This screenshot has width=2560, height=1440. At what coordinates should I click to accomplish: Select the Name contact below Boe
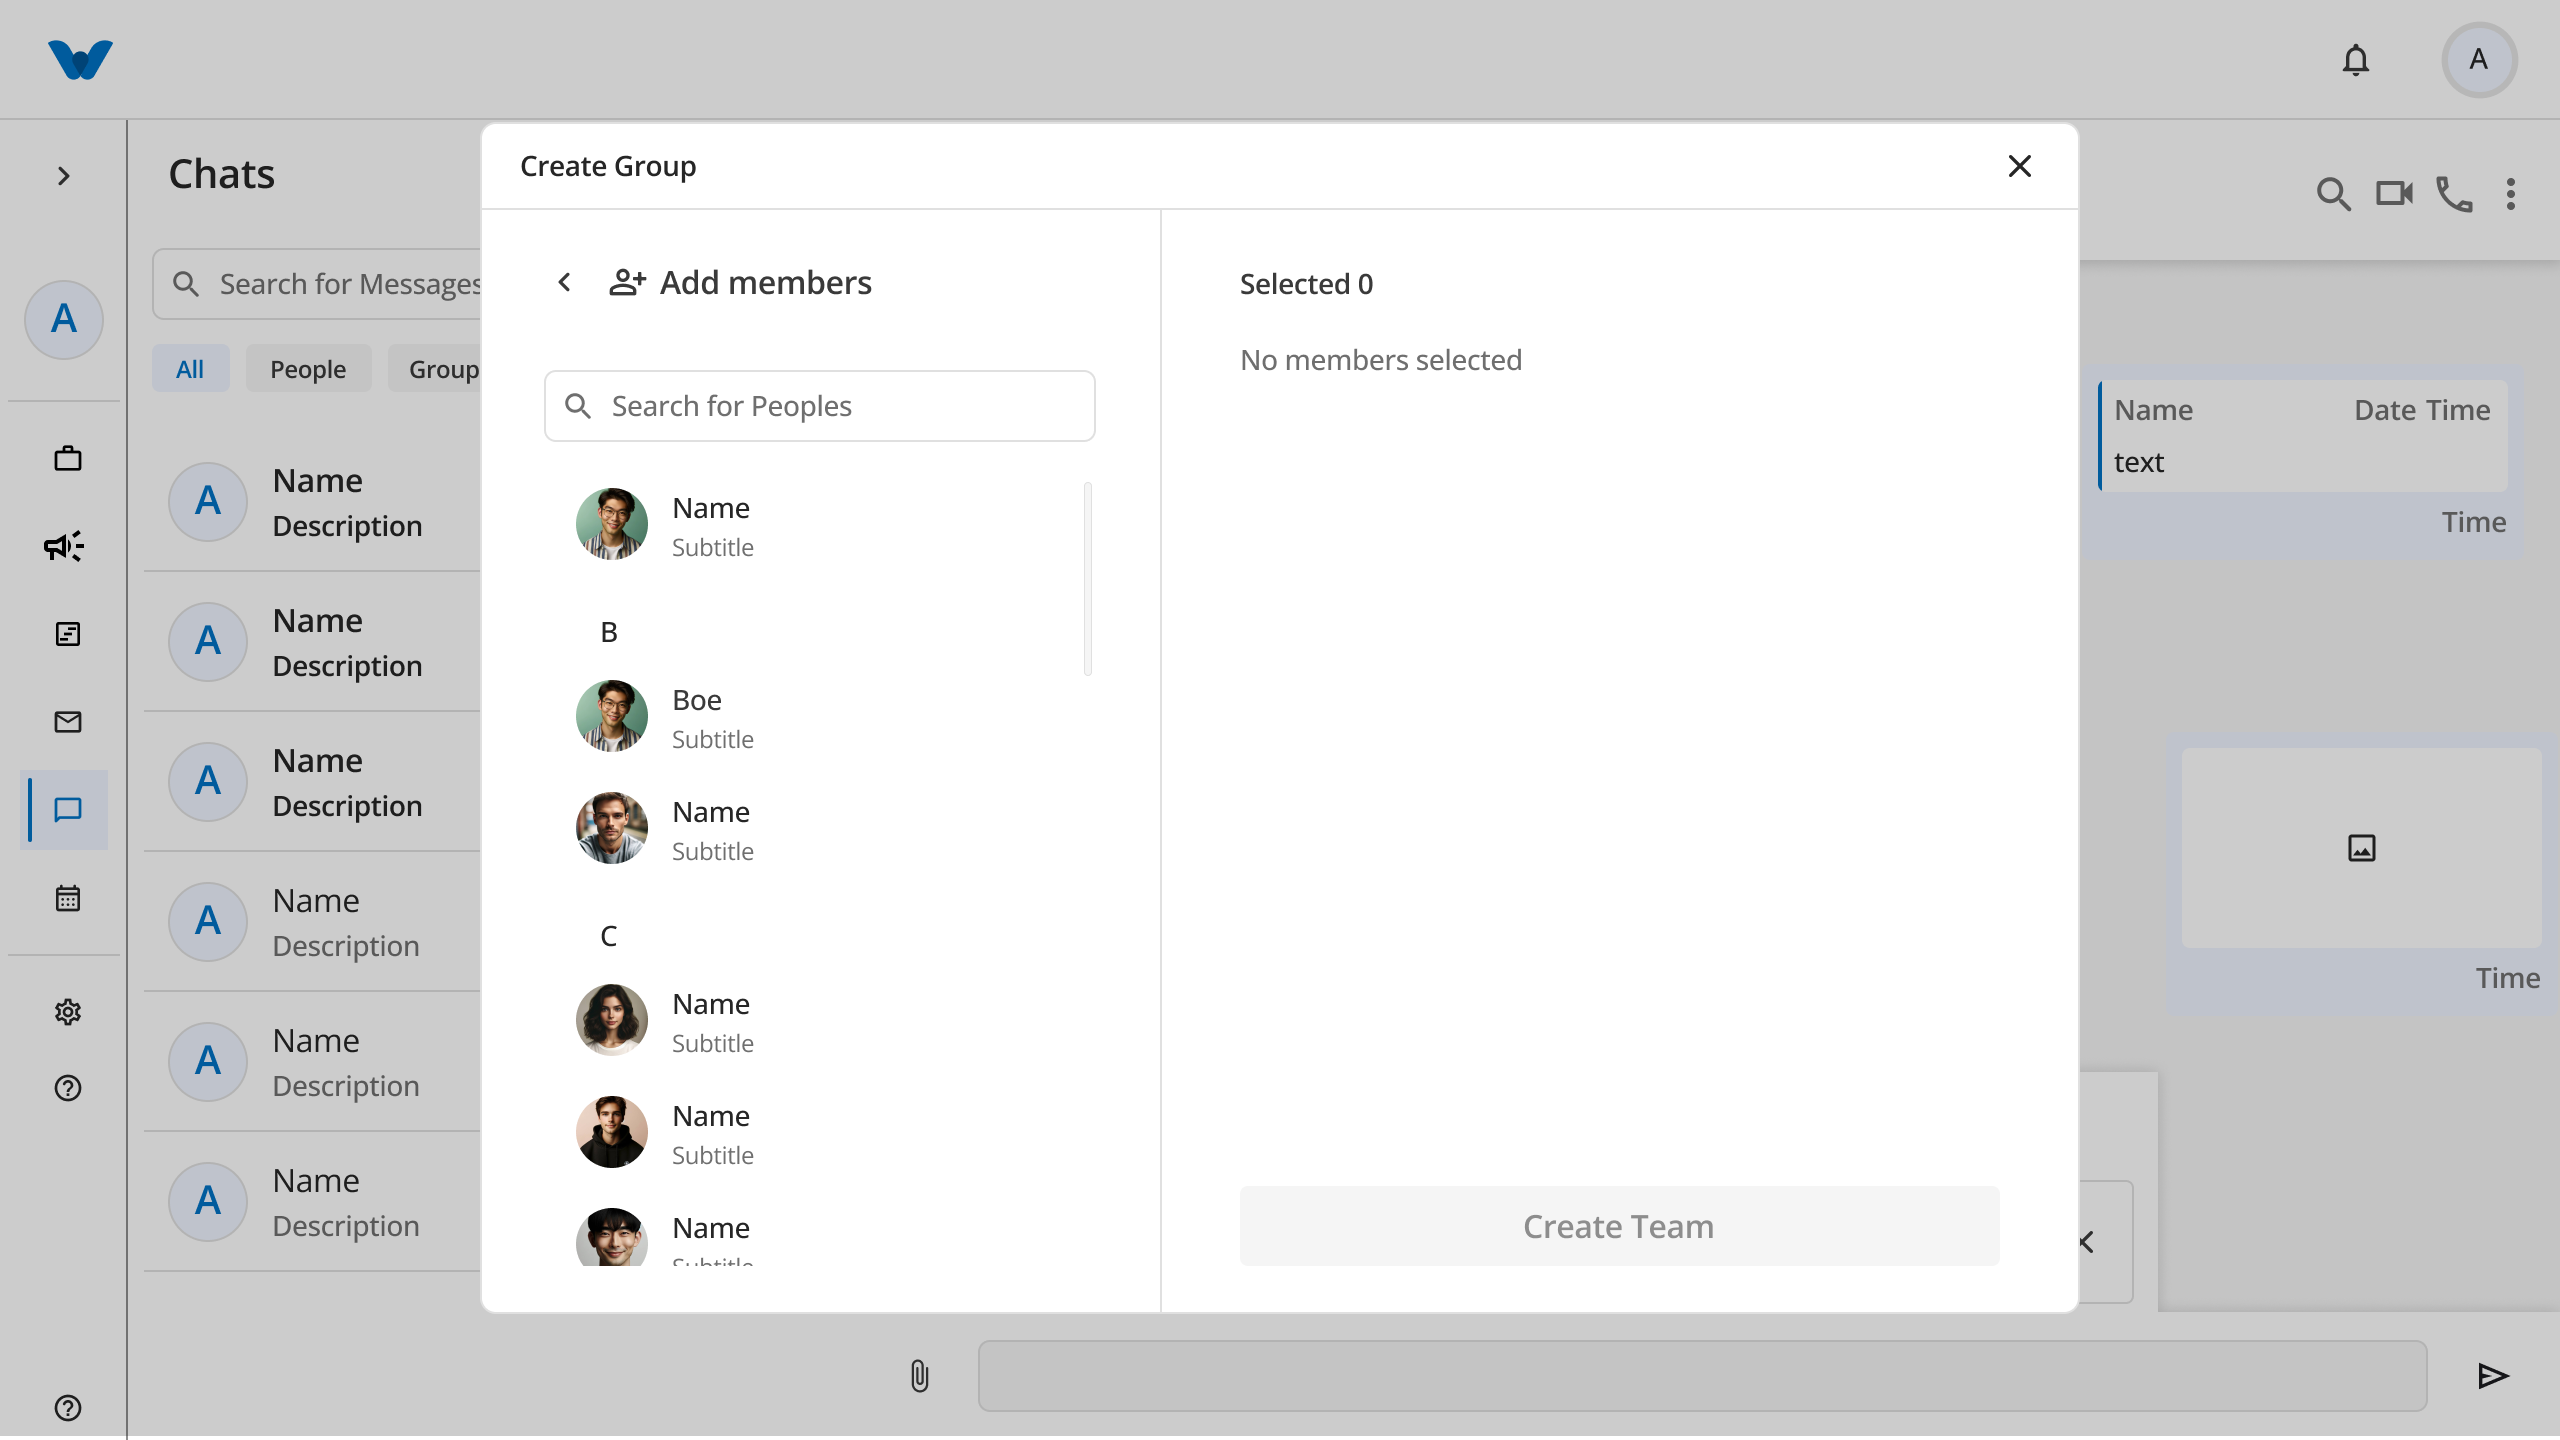[820, 829]
